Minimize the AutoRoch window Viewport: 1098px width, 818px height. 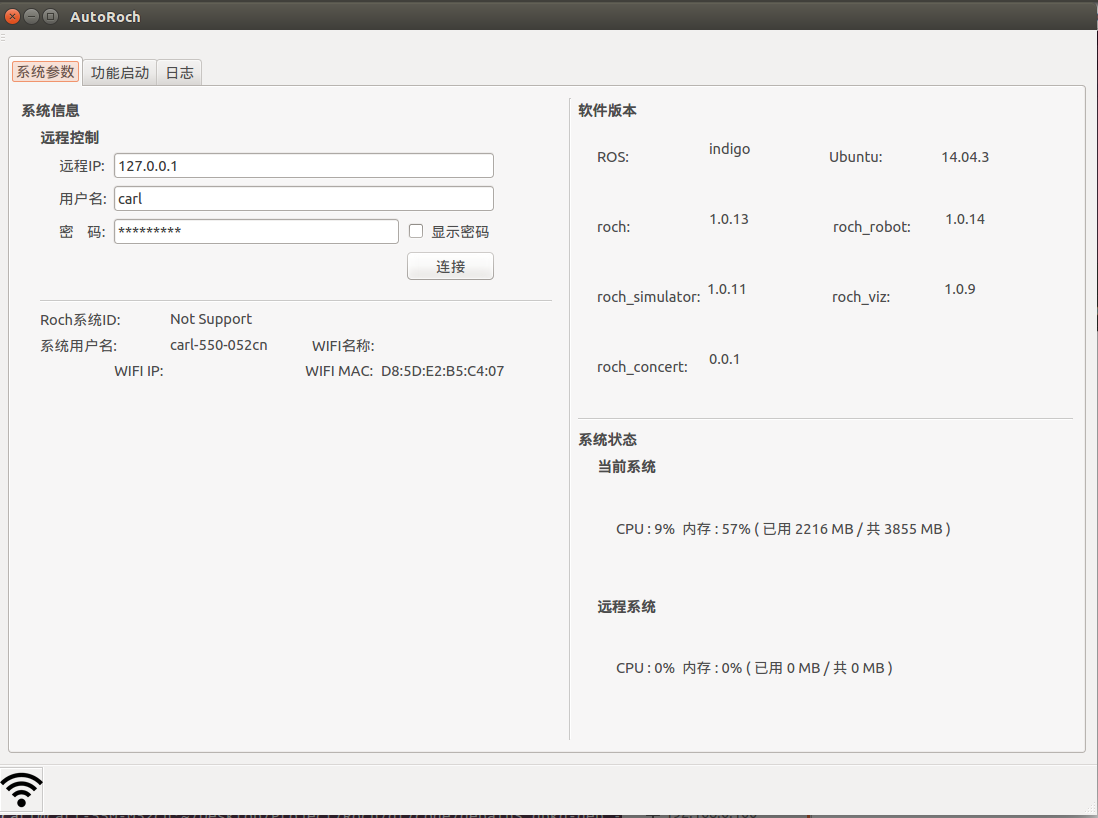32,16
